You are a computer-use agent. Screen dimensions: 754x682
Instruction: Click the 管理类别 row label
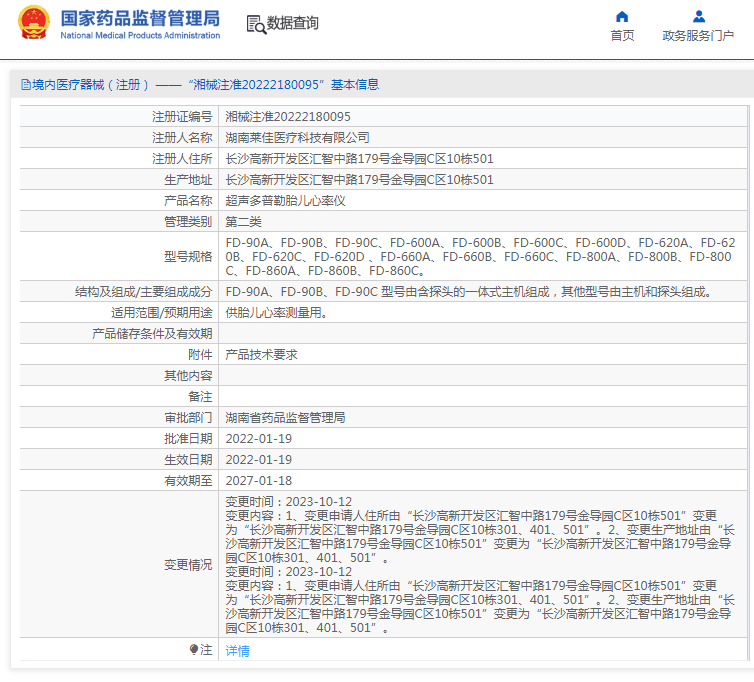[188, 222]
